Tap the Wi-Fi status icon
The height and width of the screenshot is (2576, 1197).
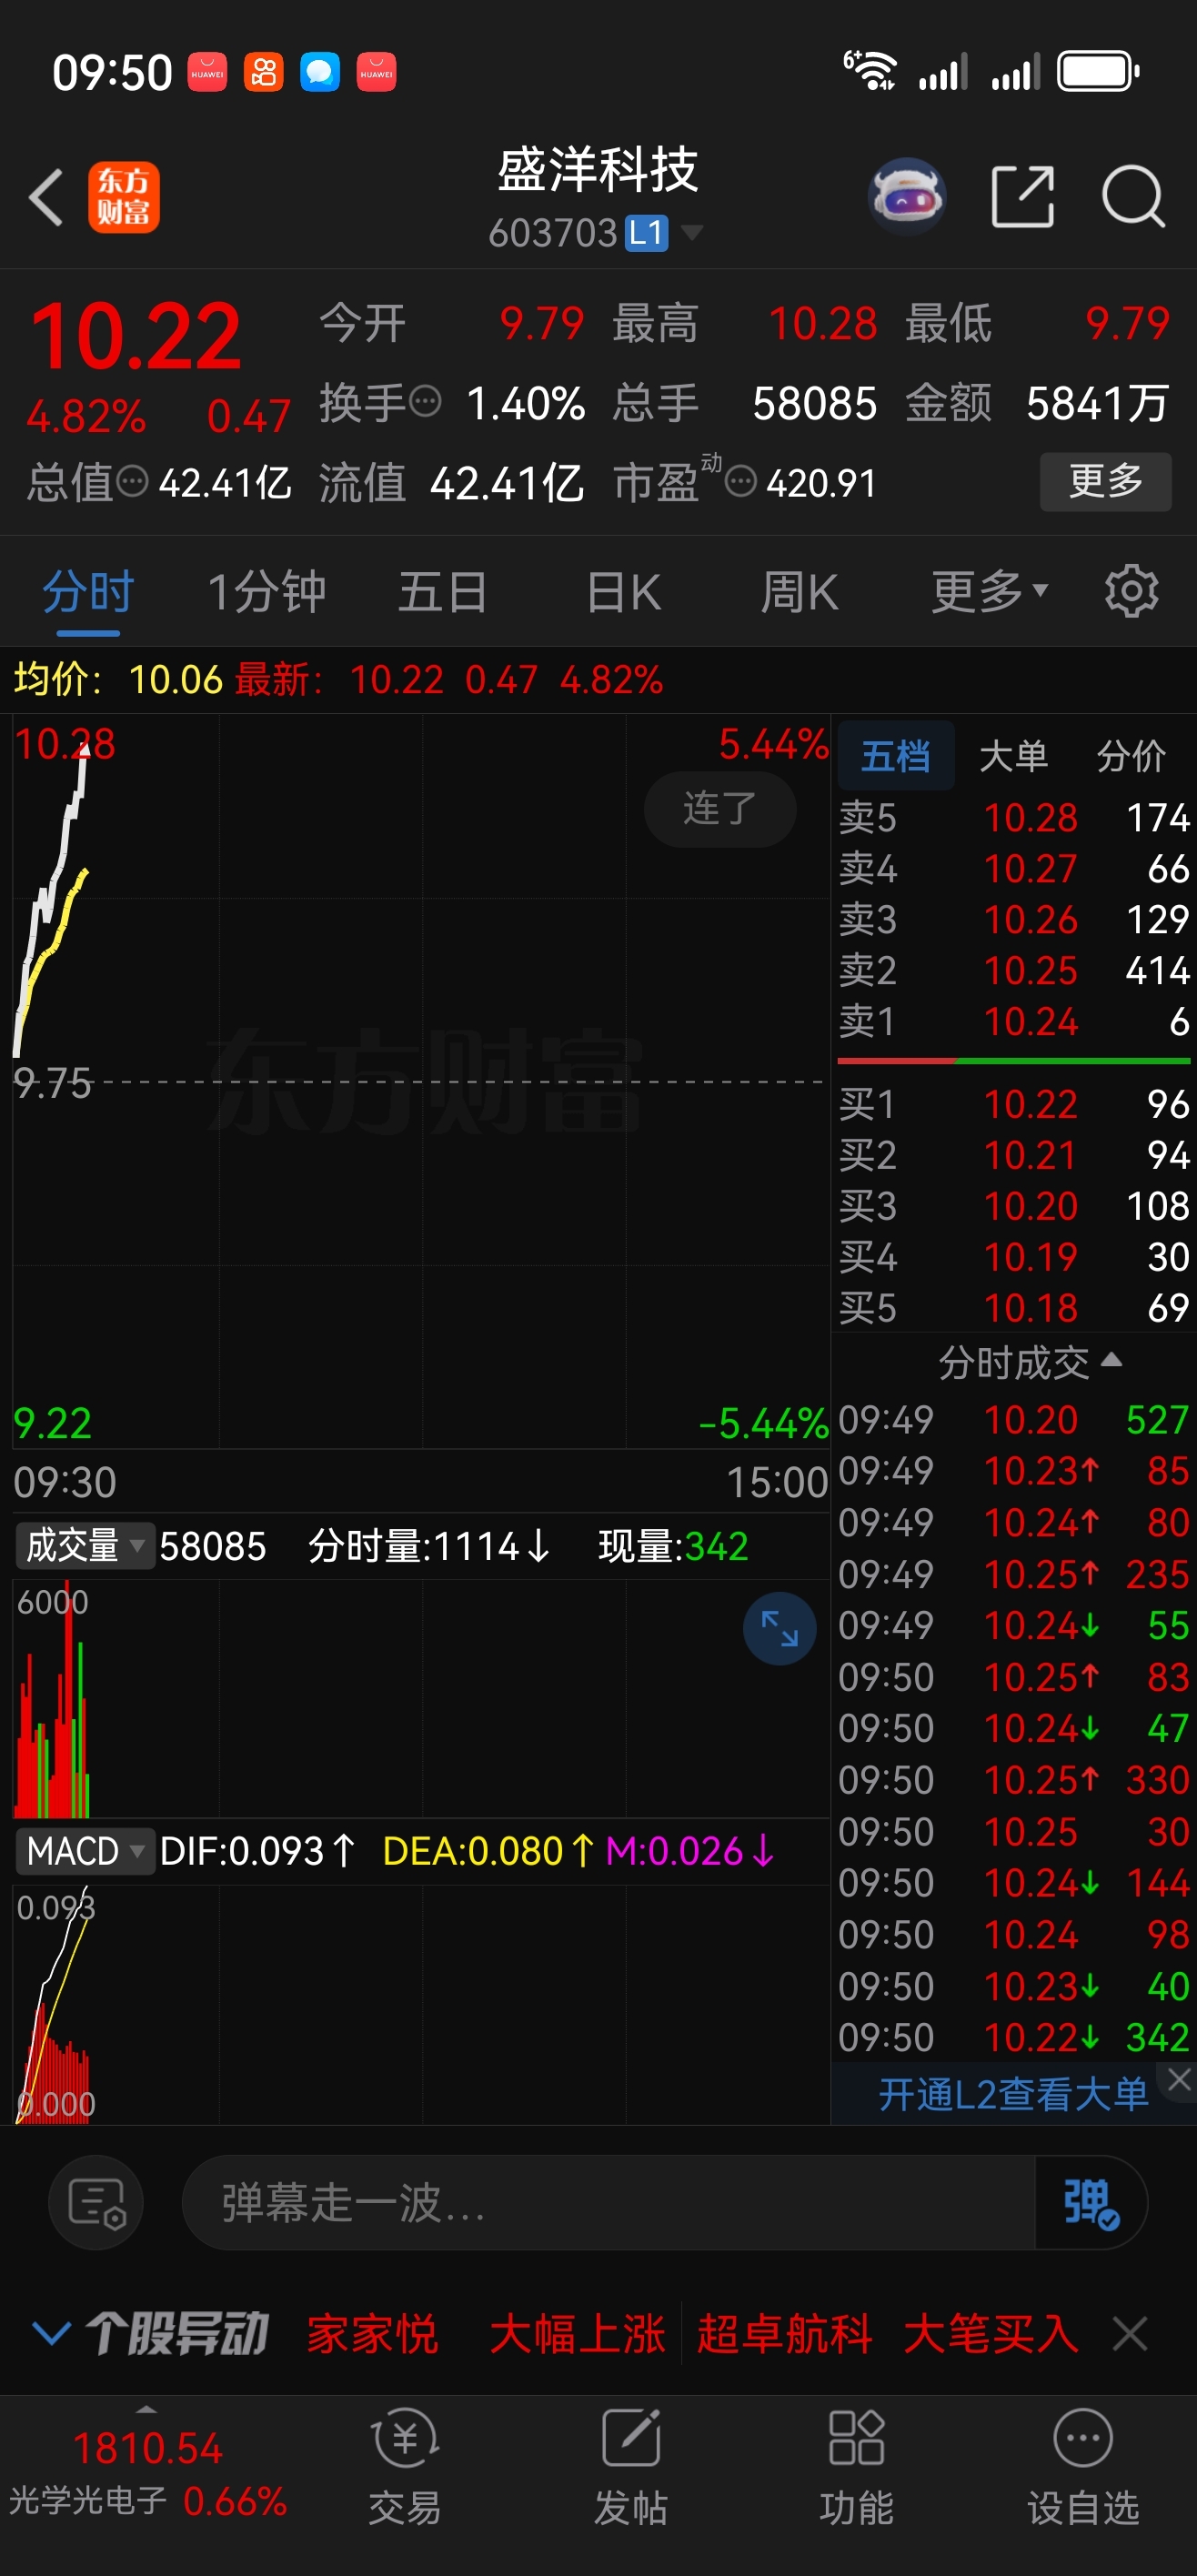pyautogui.click(x=870, y=71)
